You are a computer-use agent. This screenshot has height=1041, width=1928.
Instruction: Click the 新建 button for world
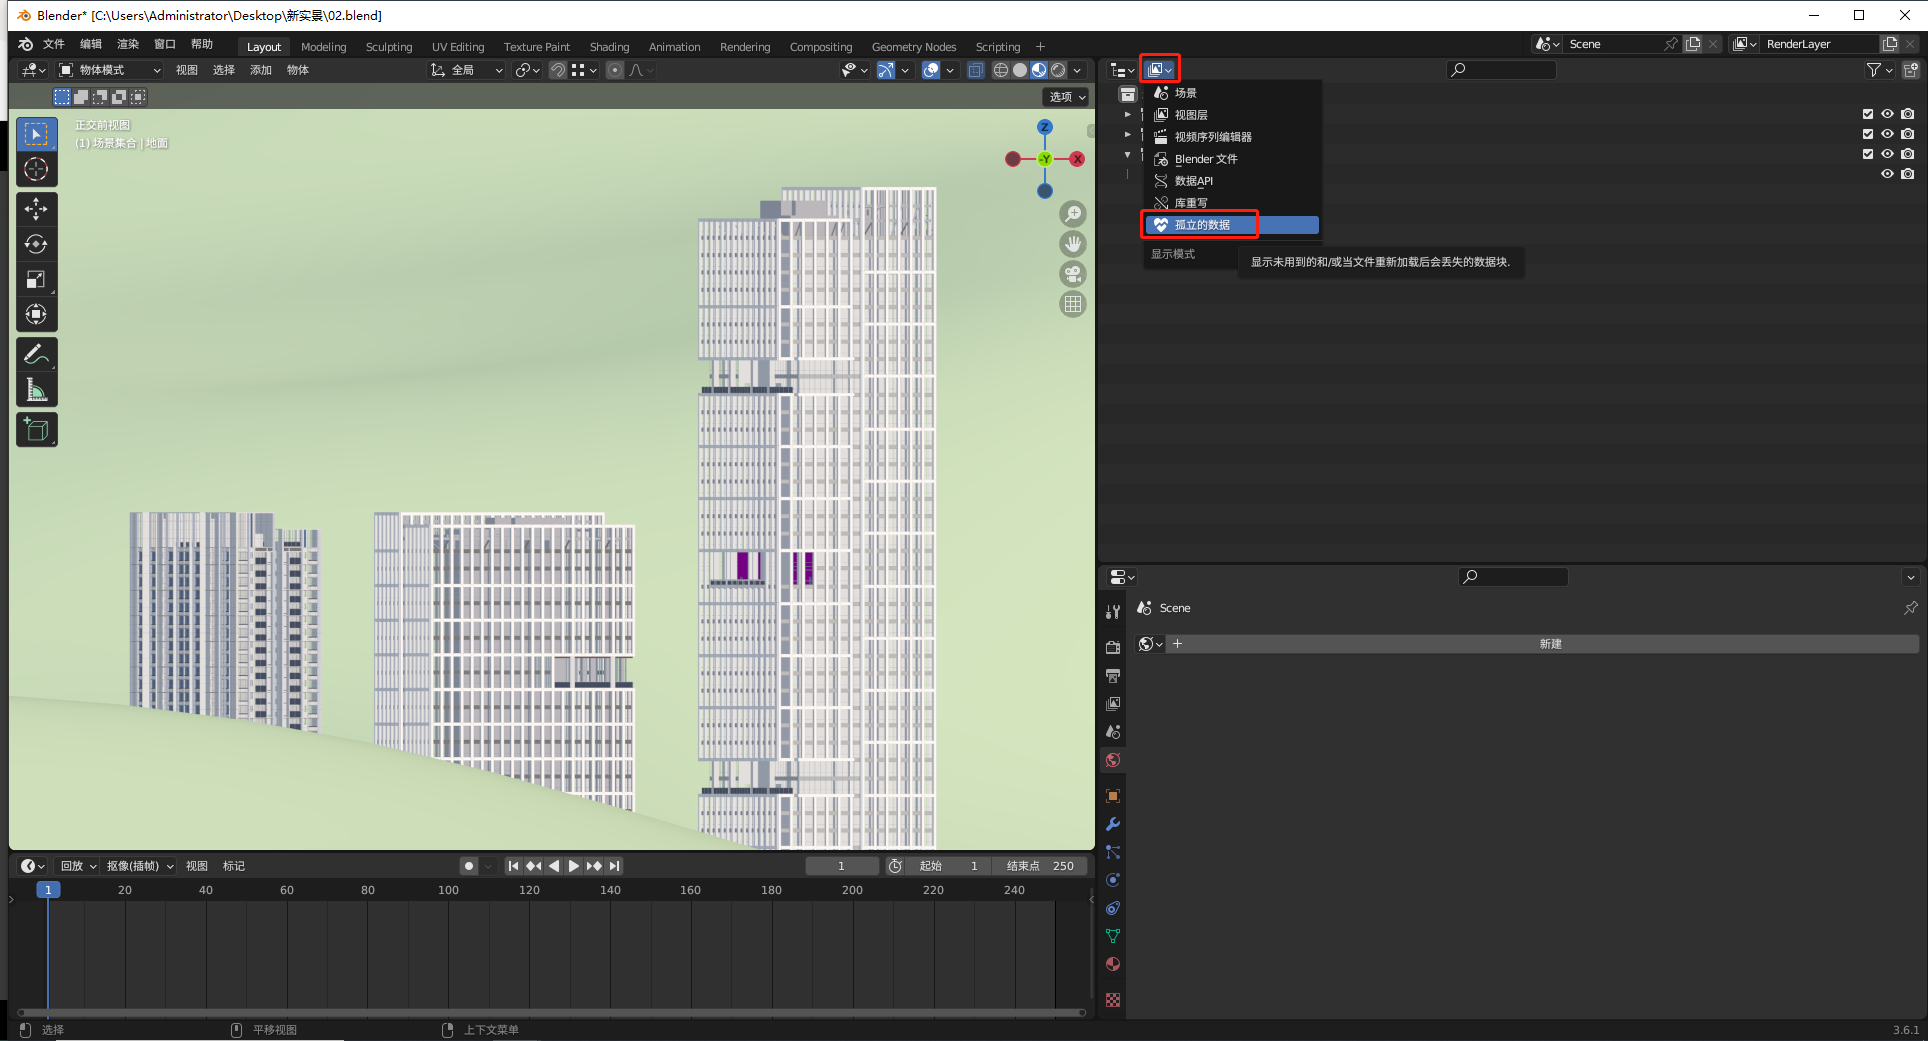coord(1550,644)
